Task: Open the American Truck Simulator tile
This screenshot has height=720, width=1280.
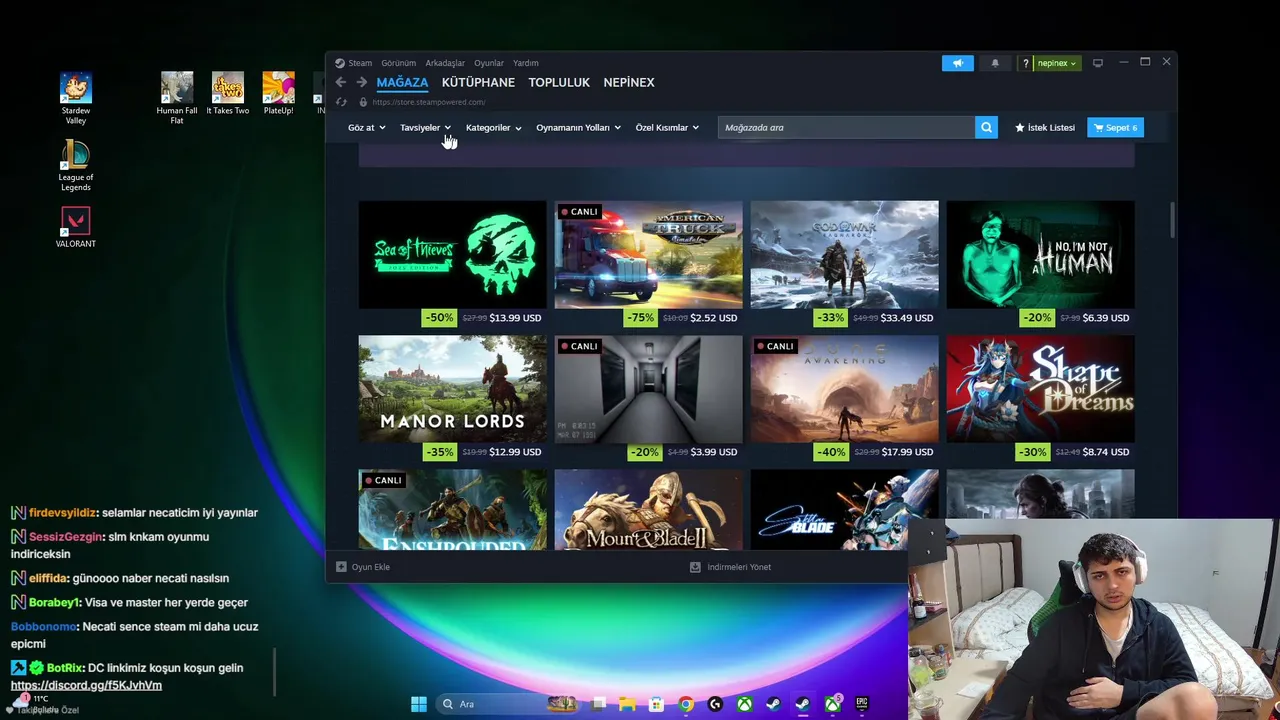Action: pyautogui.click(x=648, y=254)
